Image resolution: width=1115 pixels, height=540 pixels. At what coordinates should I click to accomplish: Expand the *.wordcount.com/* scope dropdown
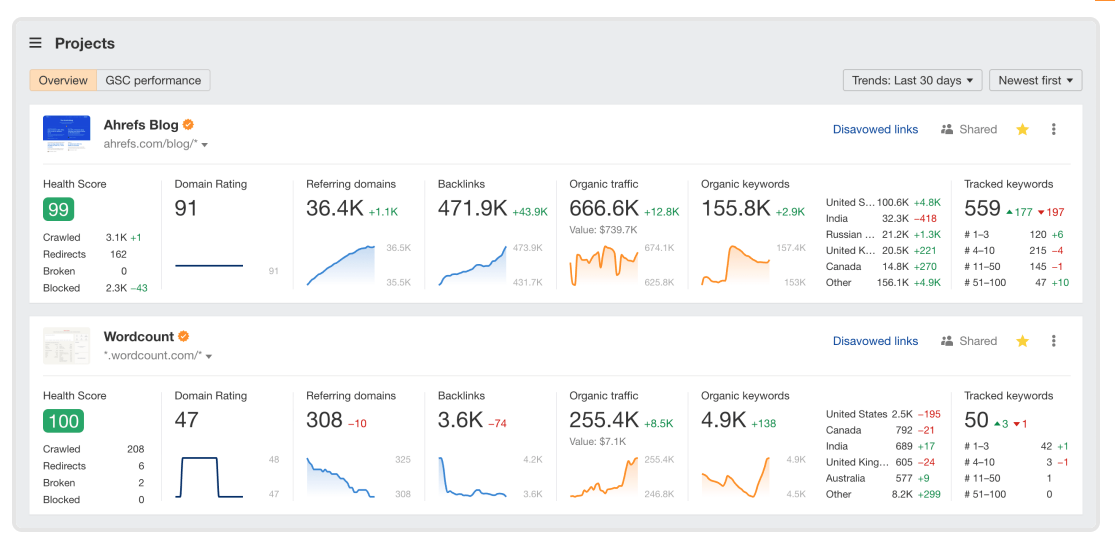click(209, 356)
